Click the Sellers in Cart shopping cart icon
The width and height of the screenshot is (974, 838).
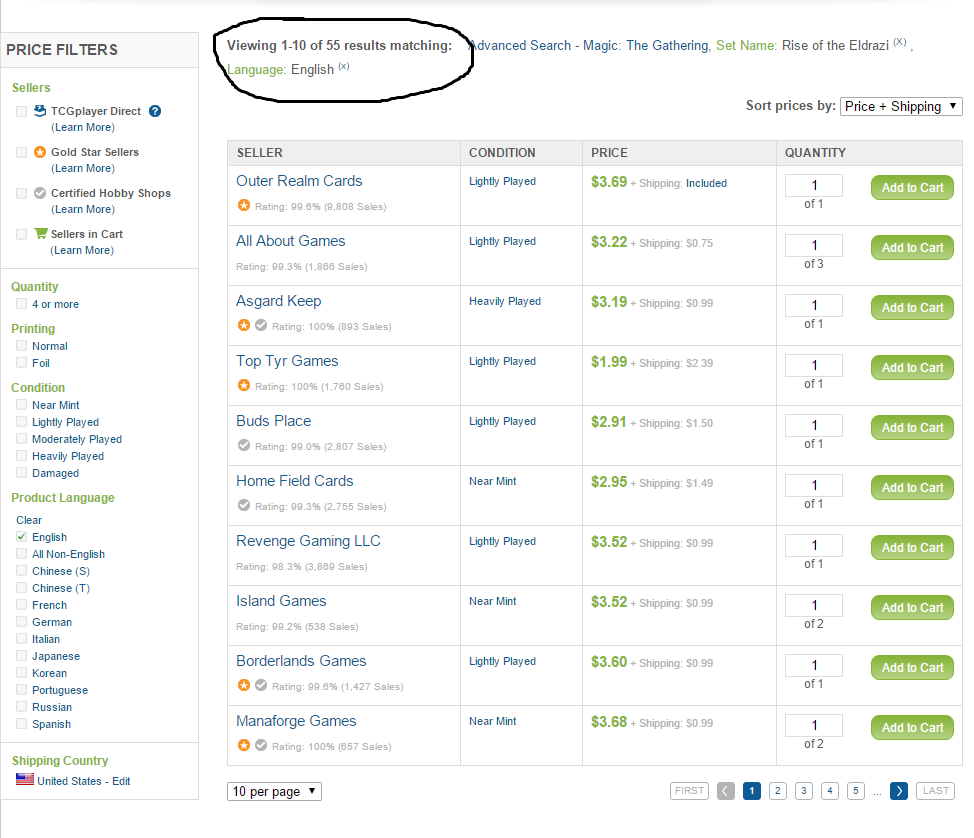click(41, 234)
